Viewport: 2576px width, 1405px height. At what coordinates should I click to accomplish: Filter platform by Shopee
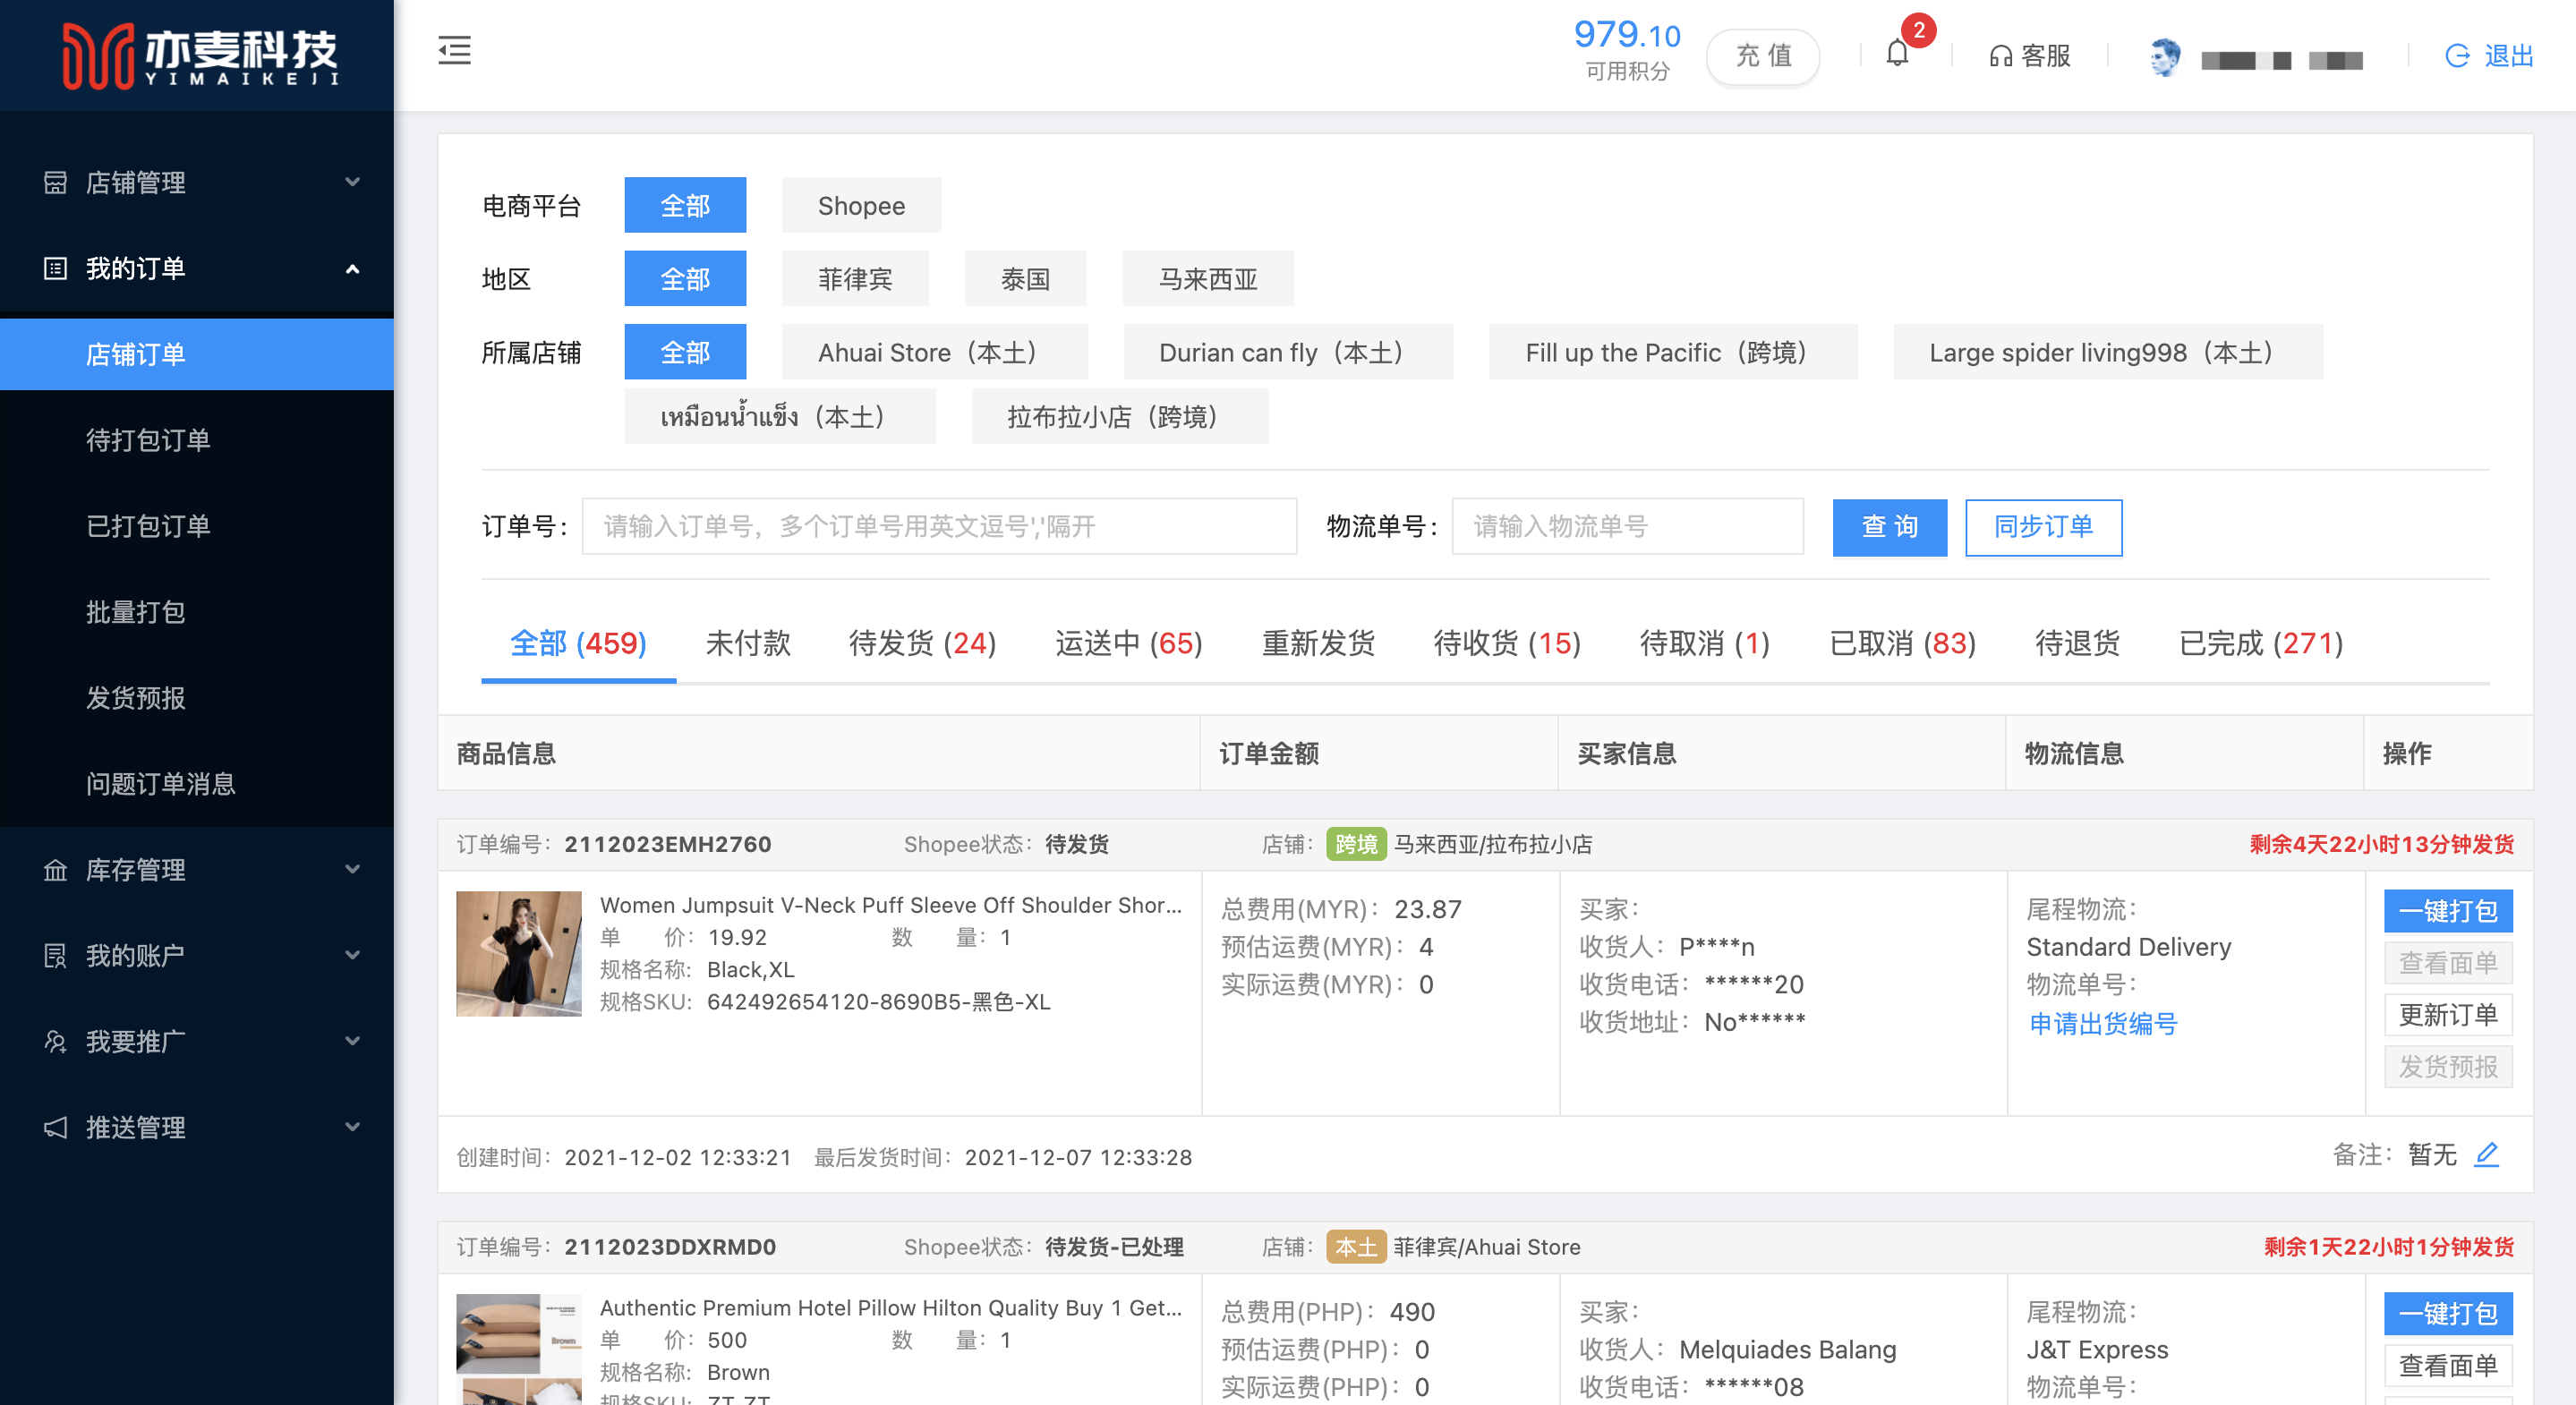point(861,205)
